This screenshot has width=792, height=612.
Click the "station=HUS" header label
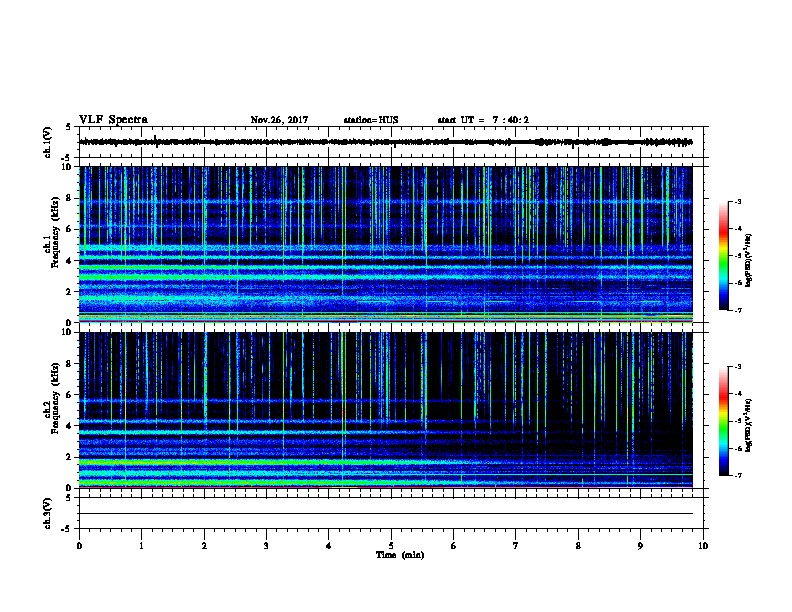[x=371, y=120]
